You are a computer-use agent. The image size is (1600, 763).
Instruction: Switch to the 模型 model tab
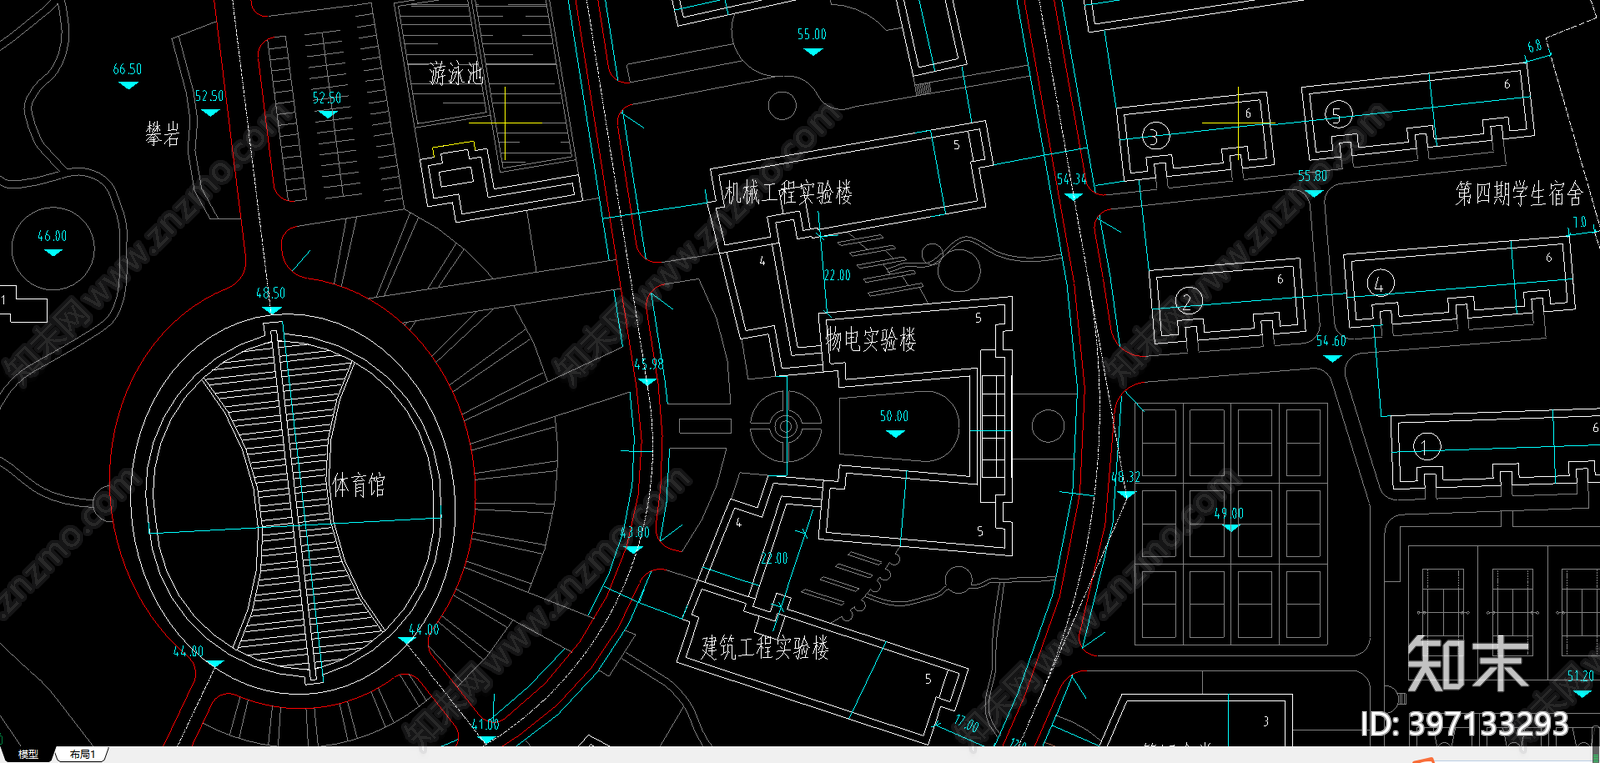28,754
